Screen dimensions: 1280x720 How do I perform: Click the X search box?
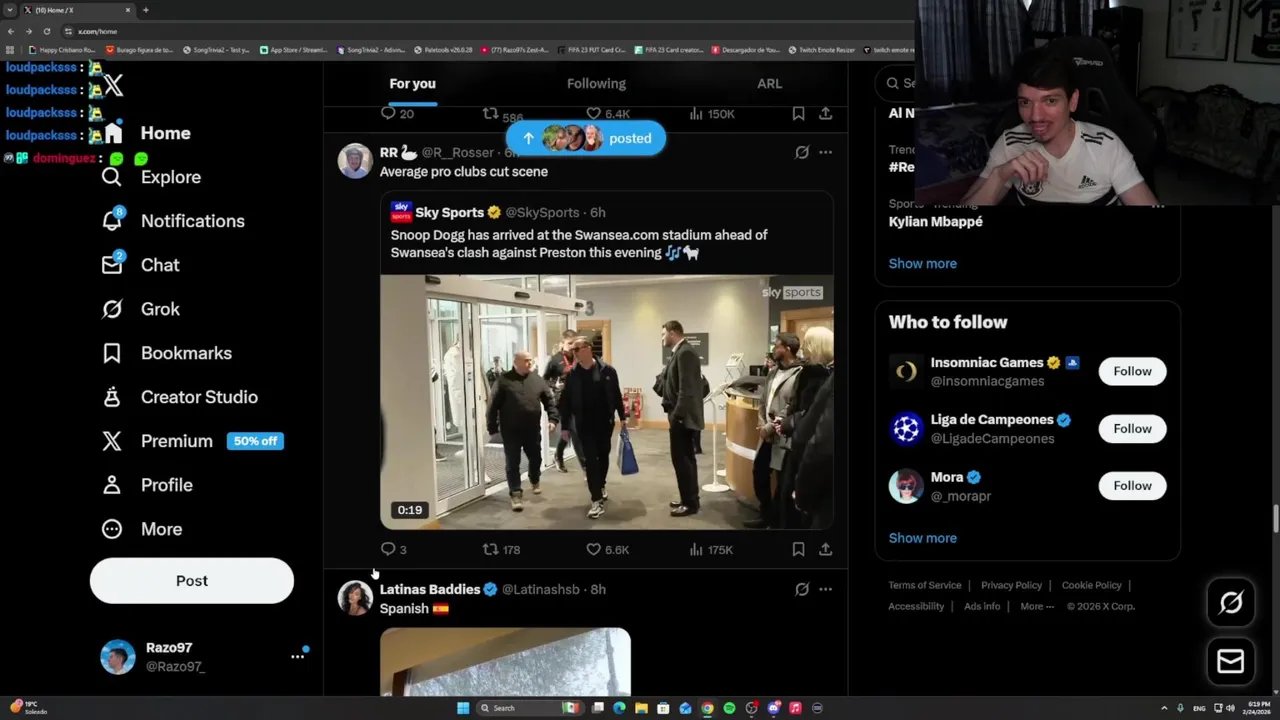[895, 84]
